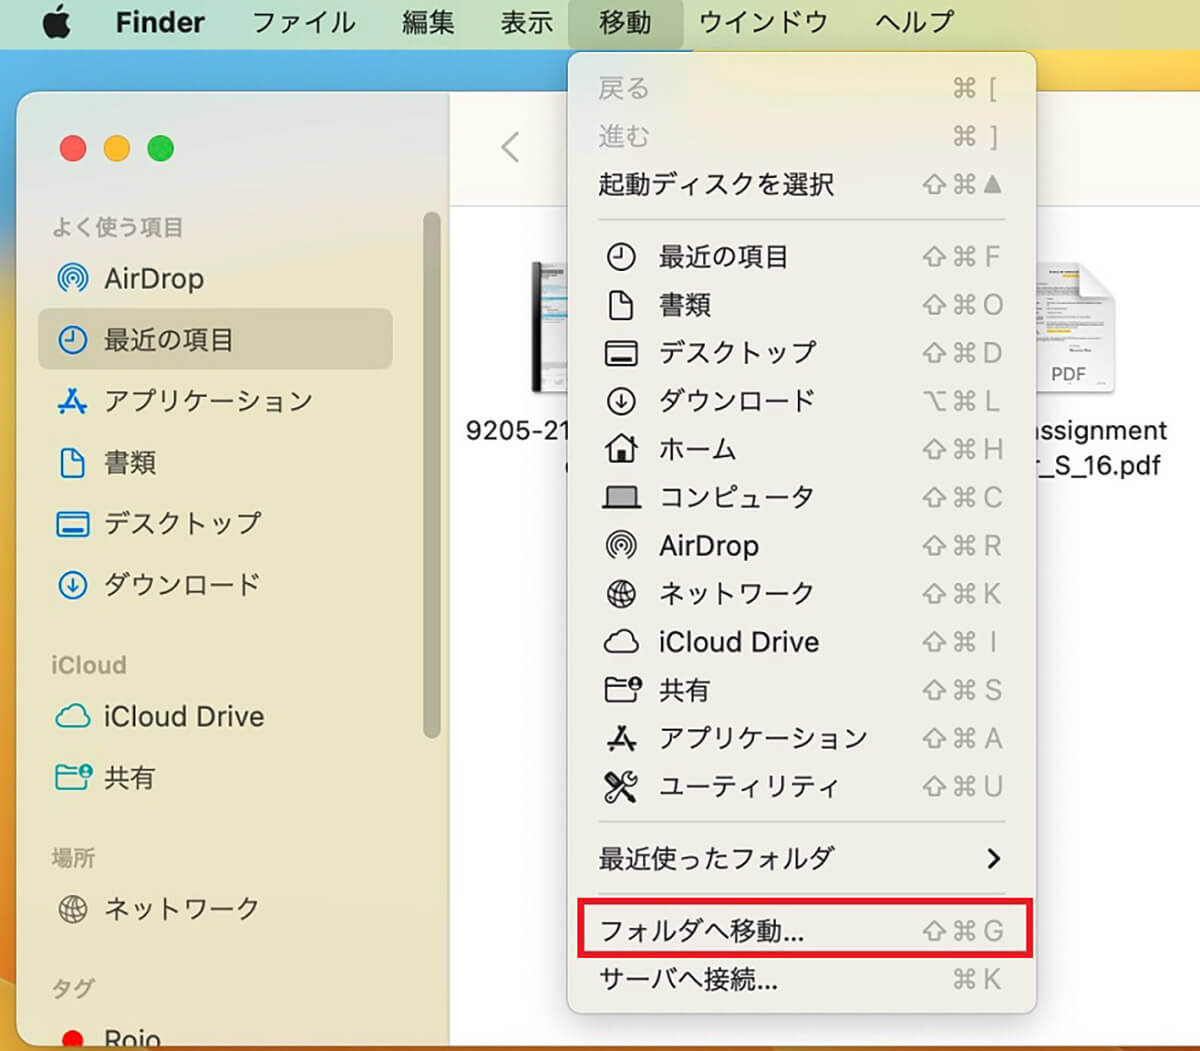Click iCloud Drive label in sidebar
The image size is (1200, 1051).
184,716
